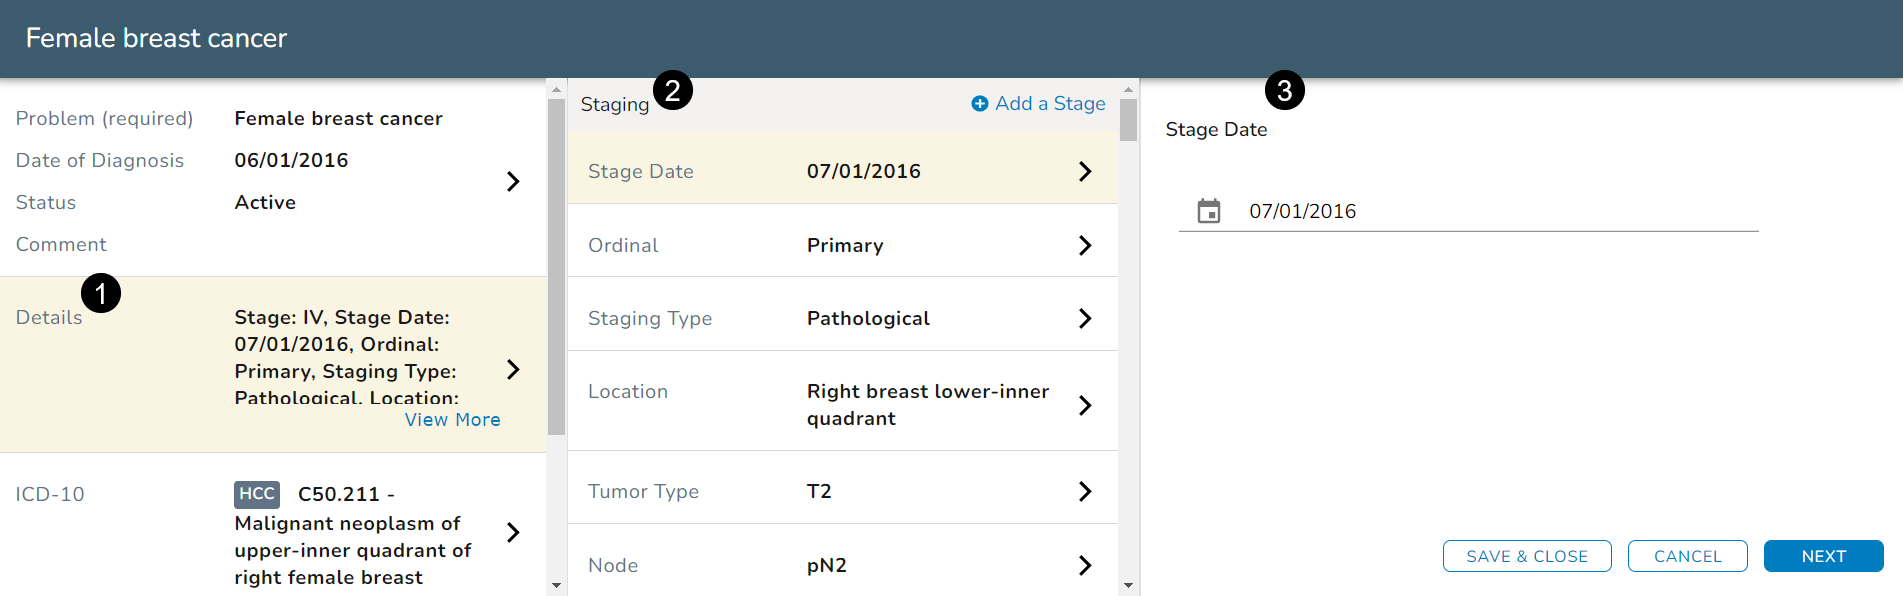The width and height of the screenshot is (1903, 596).
Task: Click the Add a Stage link
Action: click(1050, 104)
